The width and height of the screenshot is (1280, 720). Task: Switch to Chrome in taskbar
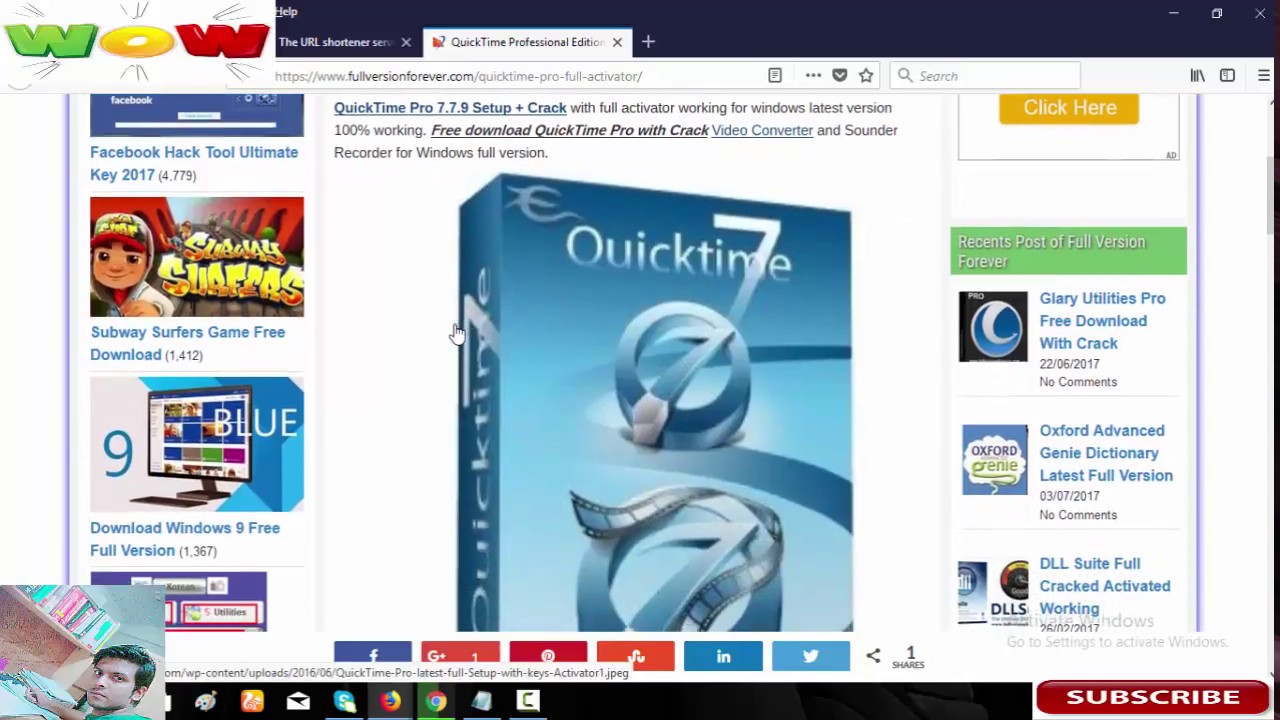tap(436, 702)
